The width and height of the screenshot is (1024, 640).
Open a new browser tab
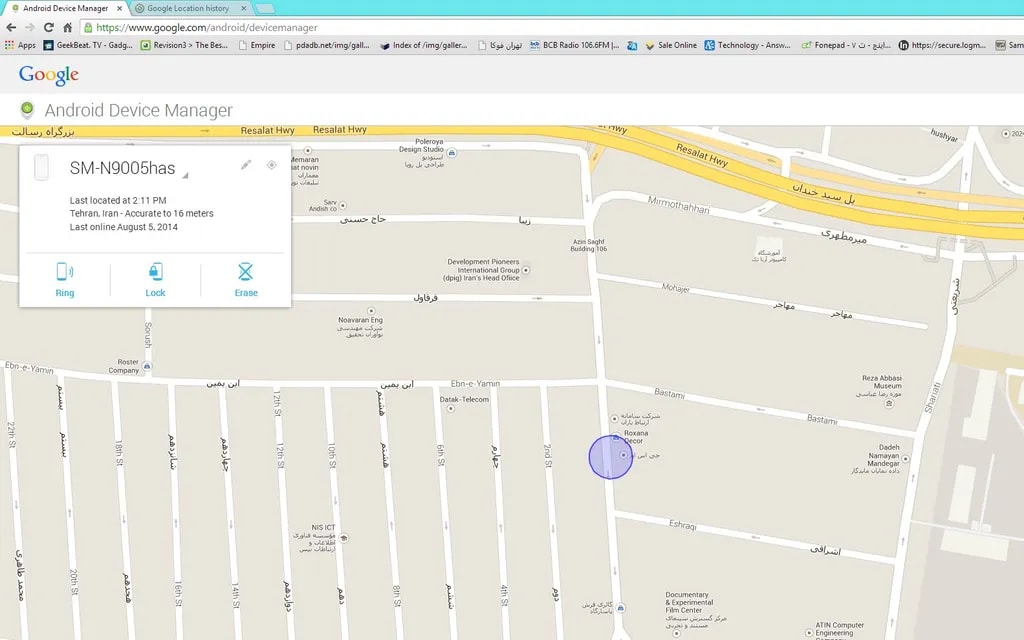(265, 8)
